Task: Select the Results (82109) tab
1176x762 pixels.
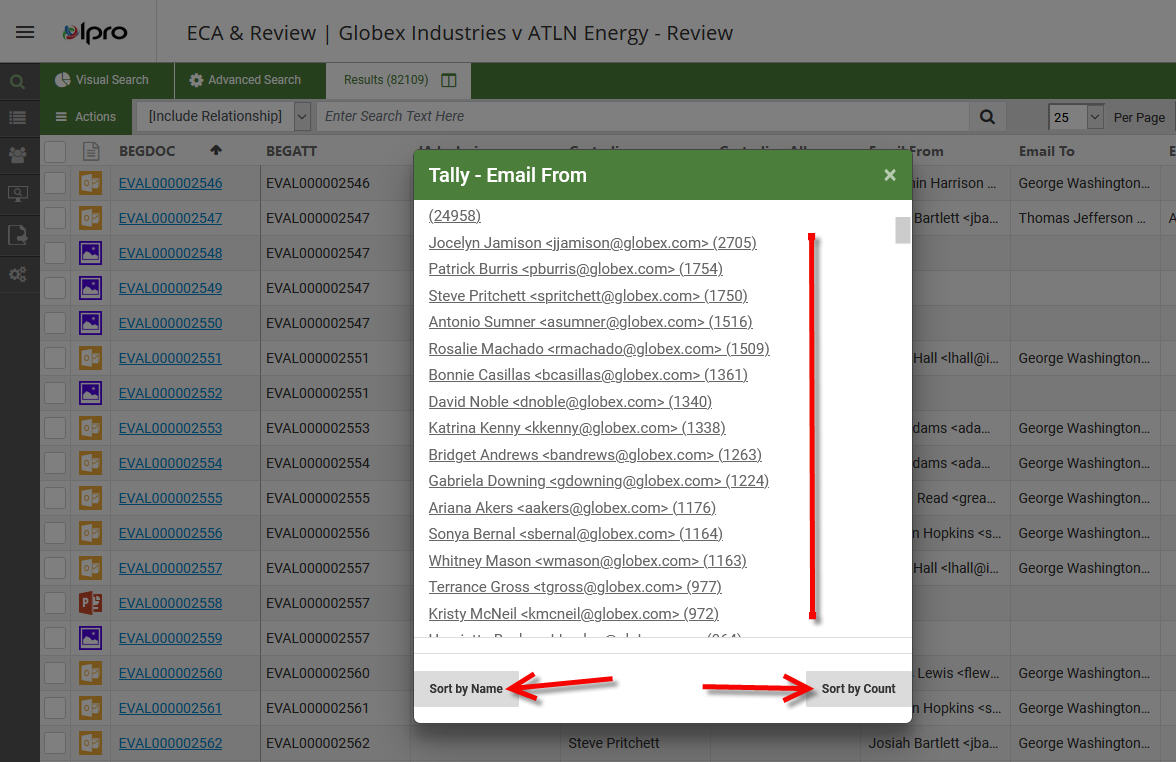Action: tap(399, 80)
